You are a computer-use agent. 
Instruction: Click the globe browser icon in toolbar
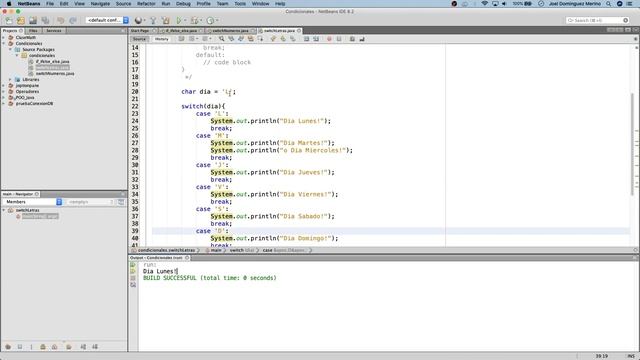coord(139,20)
